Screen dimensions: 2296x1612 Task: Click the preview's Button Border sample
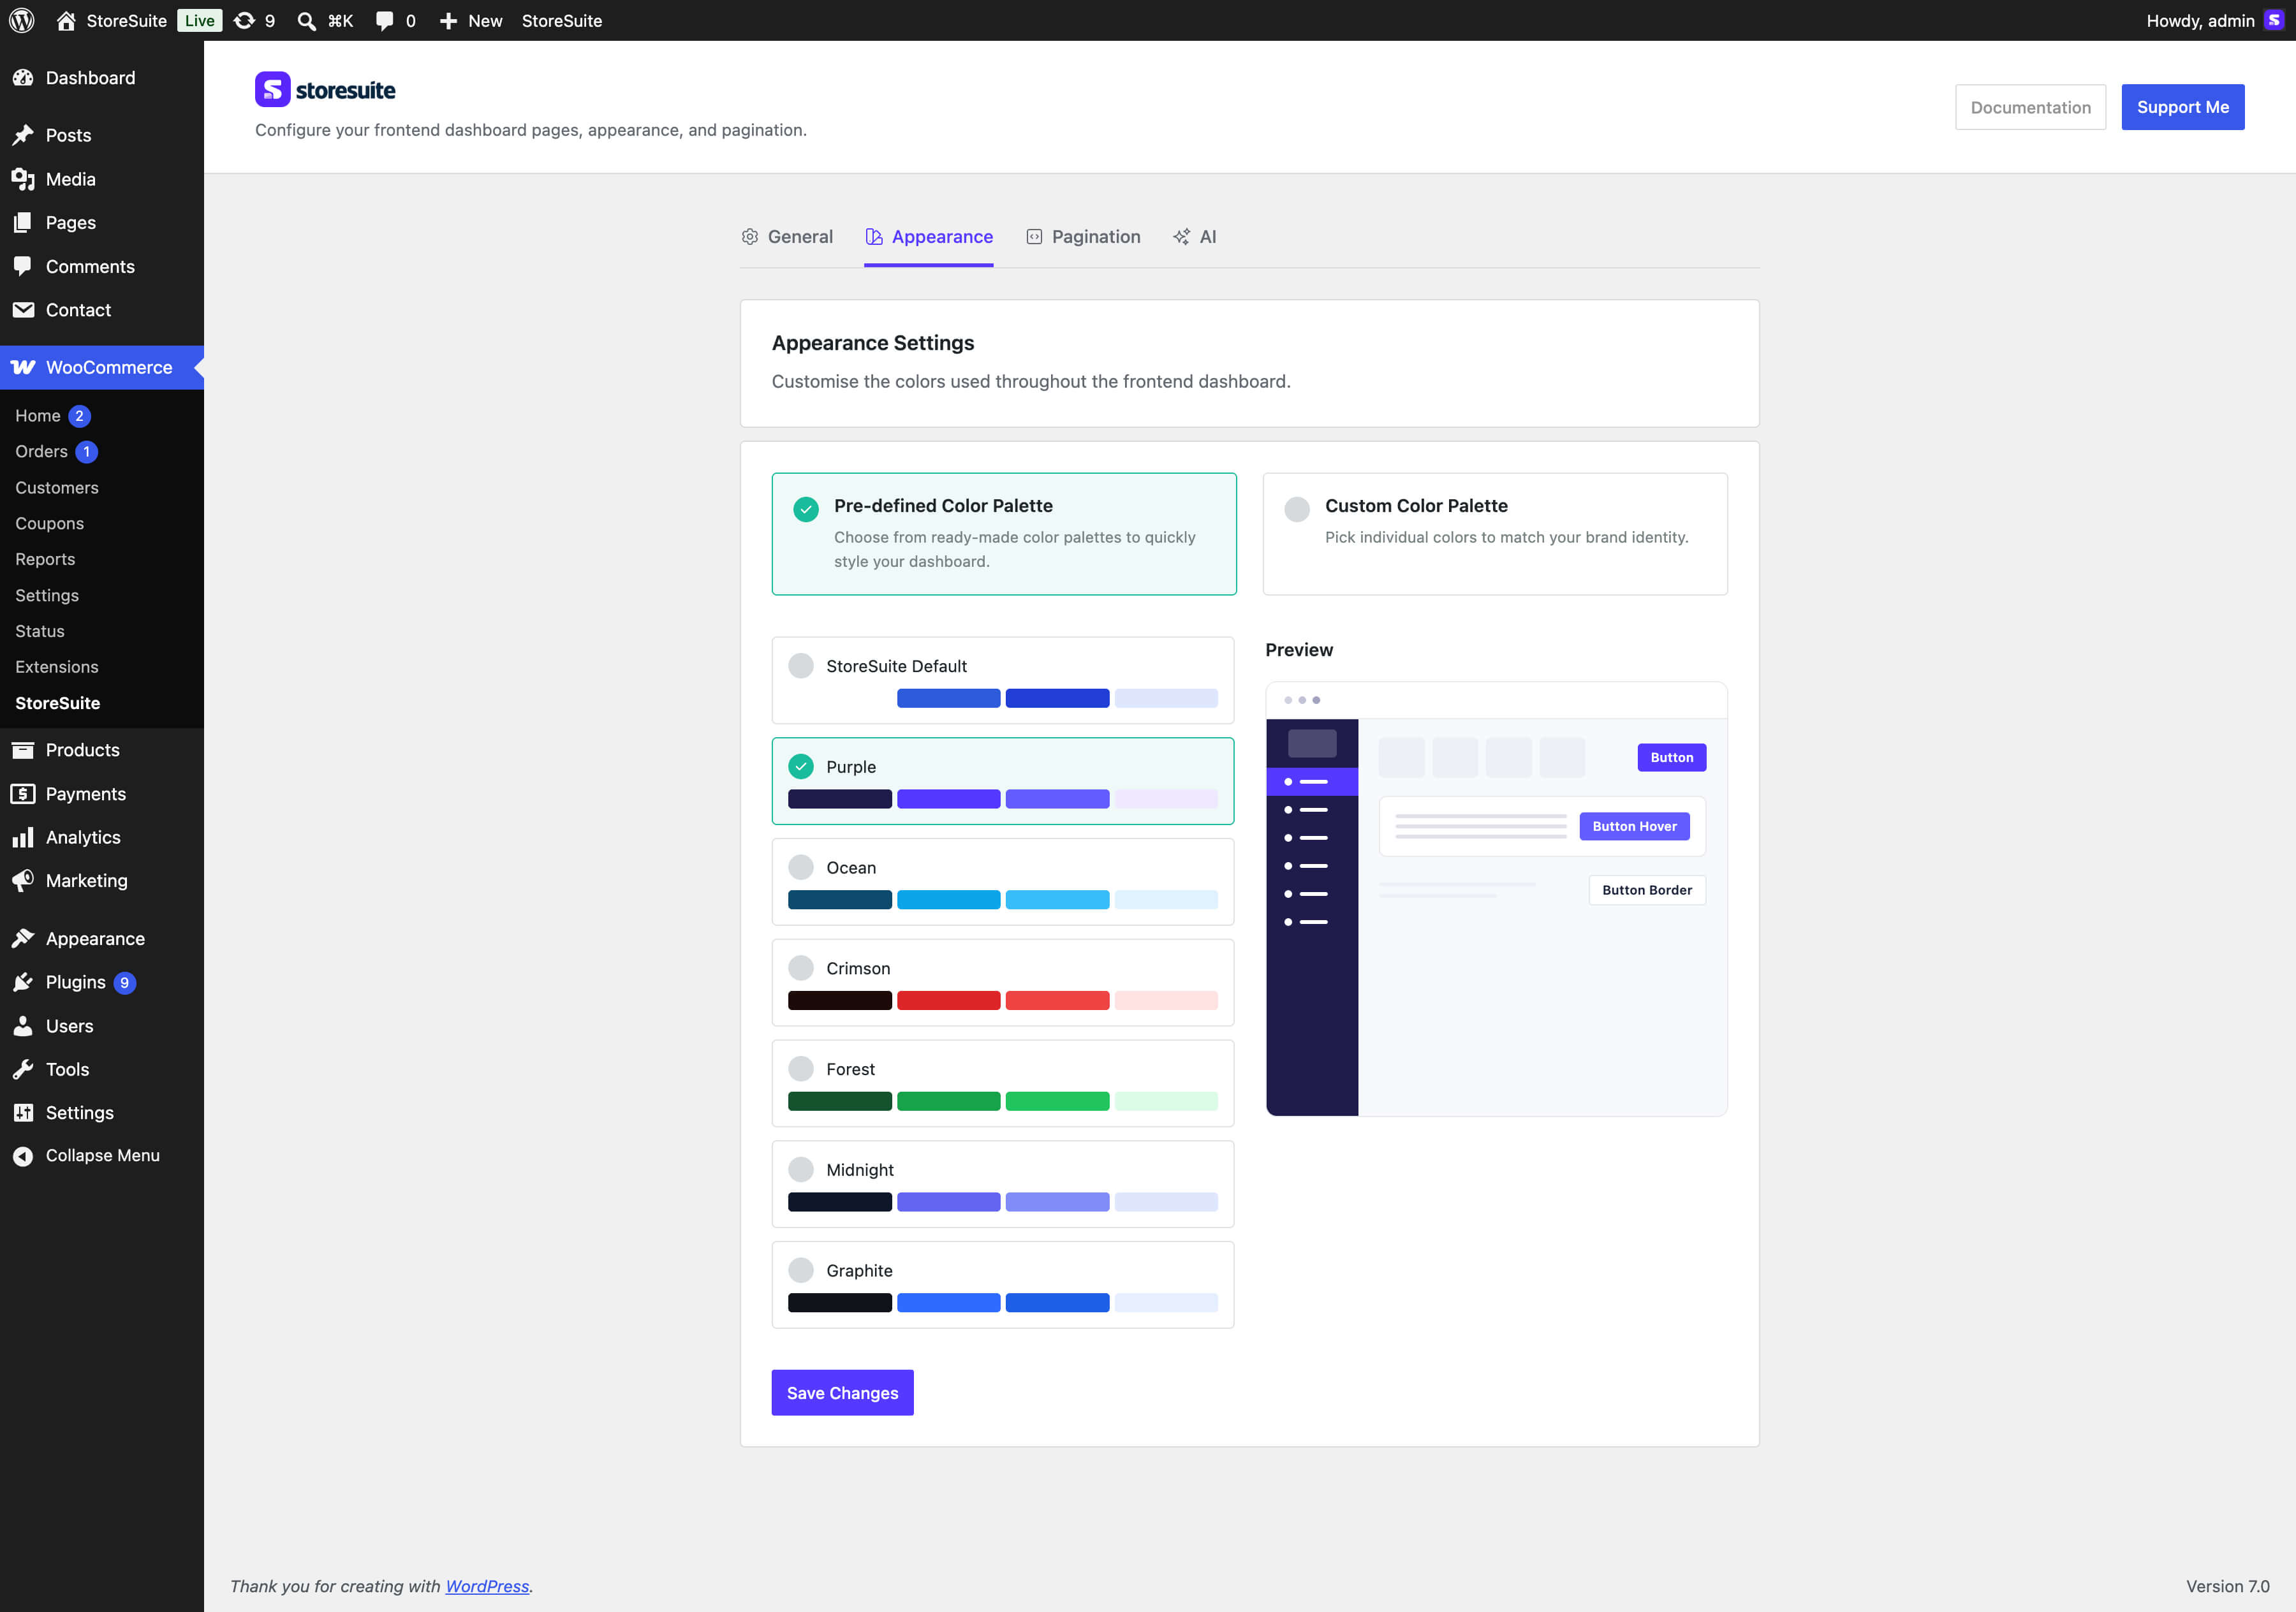click(x=1647, y=890)
